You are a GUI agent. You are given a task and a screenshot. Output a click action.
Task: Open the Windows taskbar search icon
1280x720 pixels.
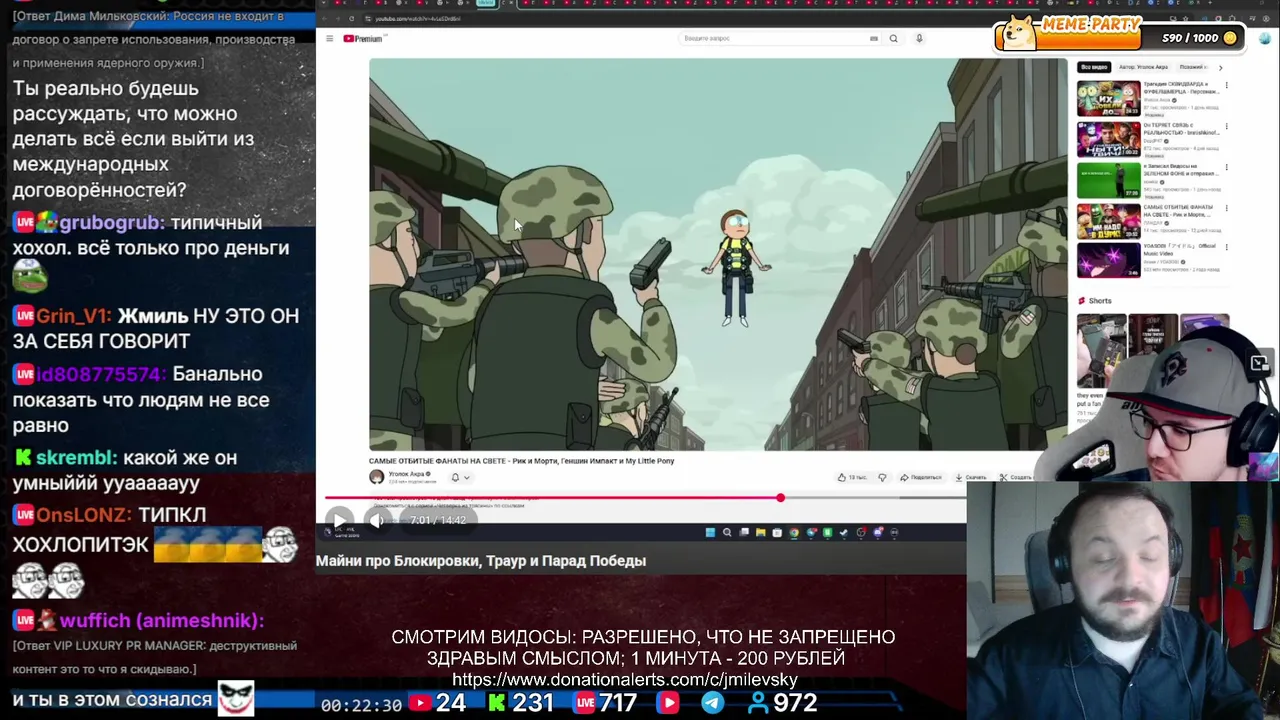(727, 532)
